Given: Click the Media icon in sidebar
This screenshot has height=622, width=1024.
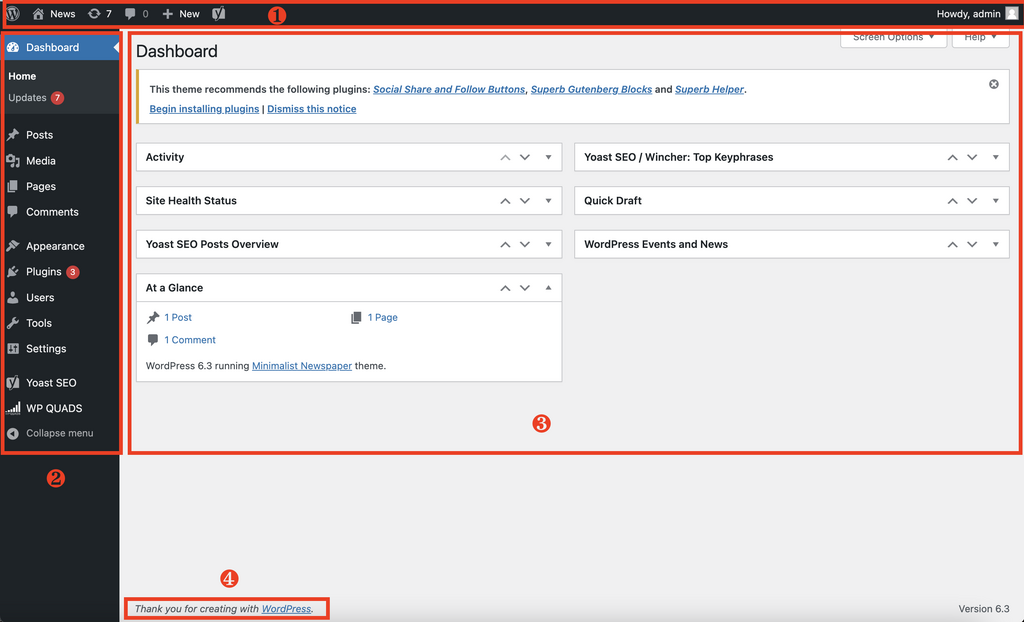Looking at the screenshot, I should click(12, 161).
